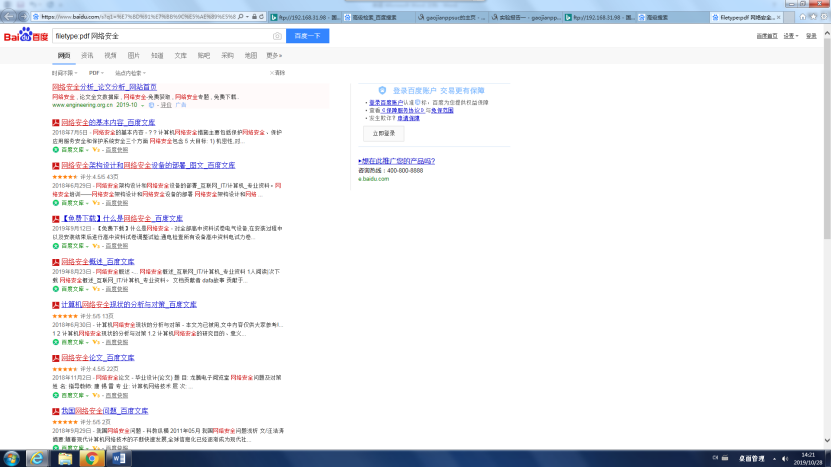Click PDF icon beside 网络安全概述 result
Viewport: 831px width, 468px height.
(x=55, y=262)
